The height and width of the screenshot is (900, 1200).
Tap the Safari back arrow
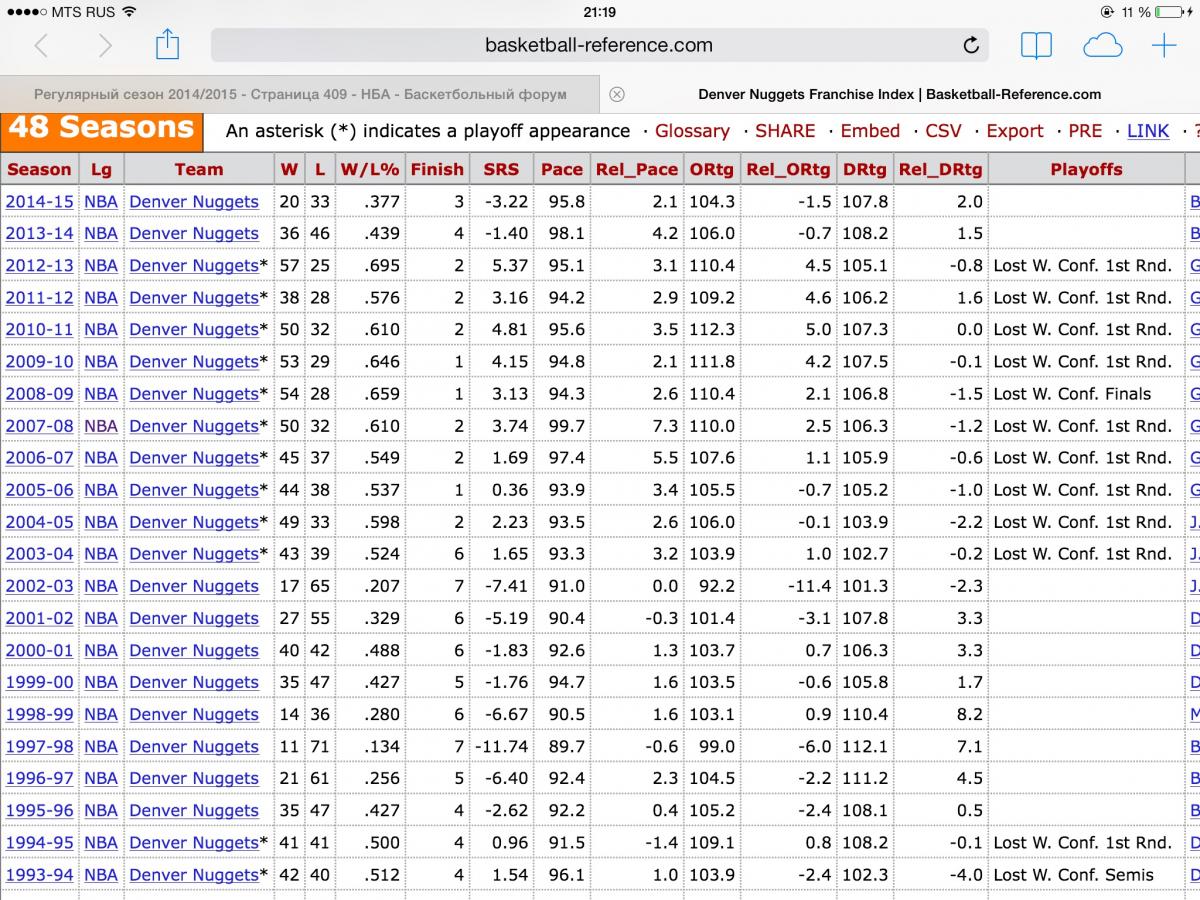(x=41, y=45)
